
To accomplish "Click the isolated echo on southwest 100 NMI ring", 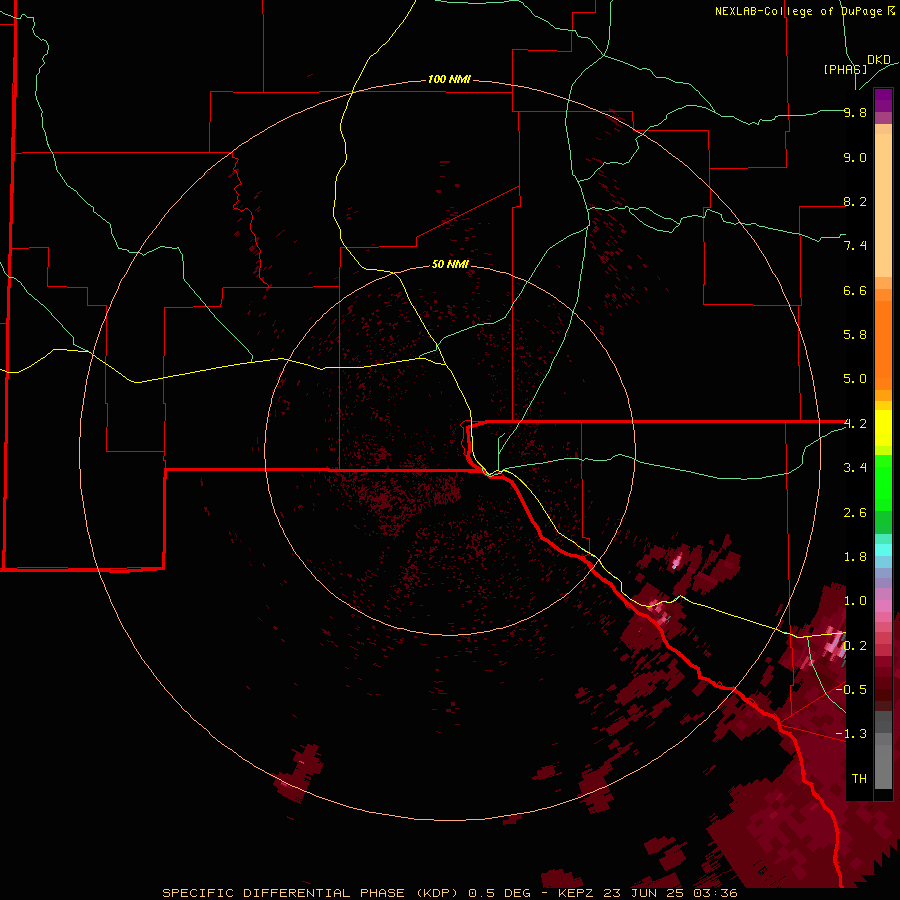I will click(x=300, y=772).
